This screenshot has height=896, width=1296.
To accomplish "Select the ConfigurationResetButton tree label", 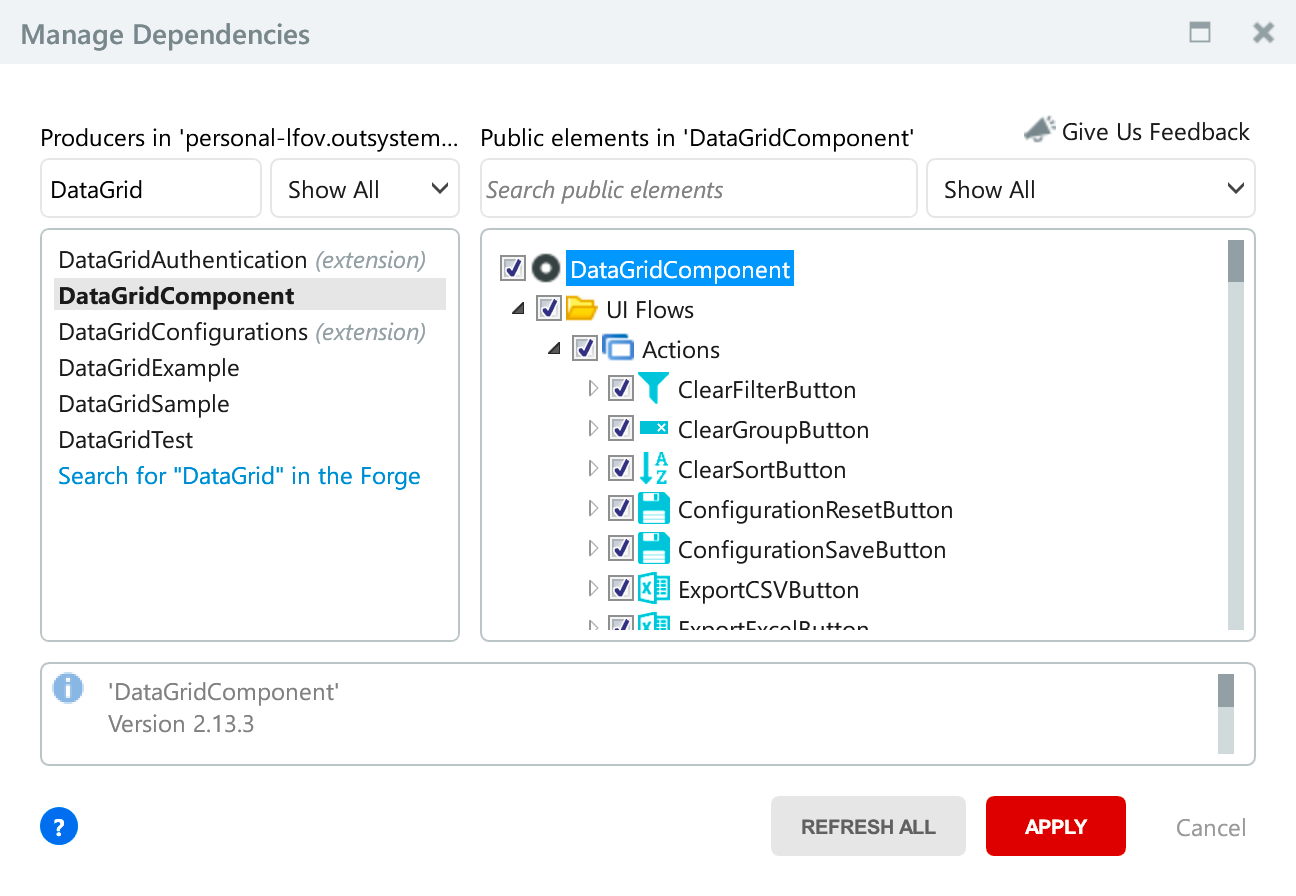I will coord(815,510).
